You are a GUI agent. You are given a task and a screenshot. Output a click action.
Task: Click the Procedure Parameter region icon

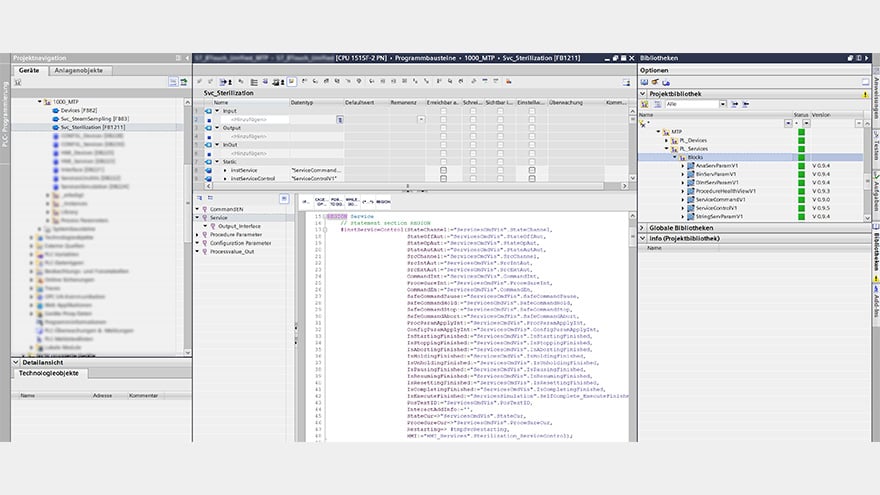click(x=204, y=234)
